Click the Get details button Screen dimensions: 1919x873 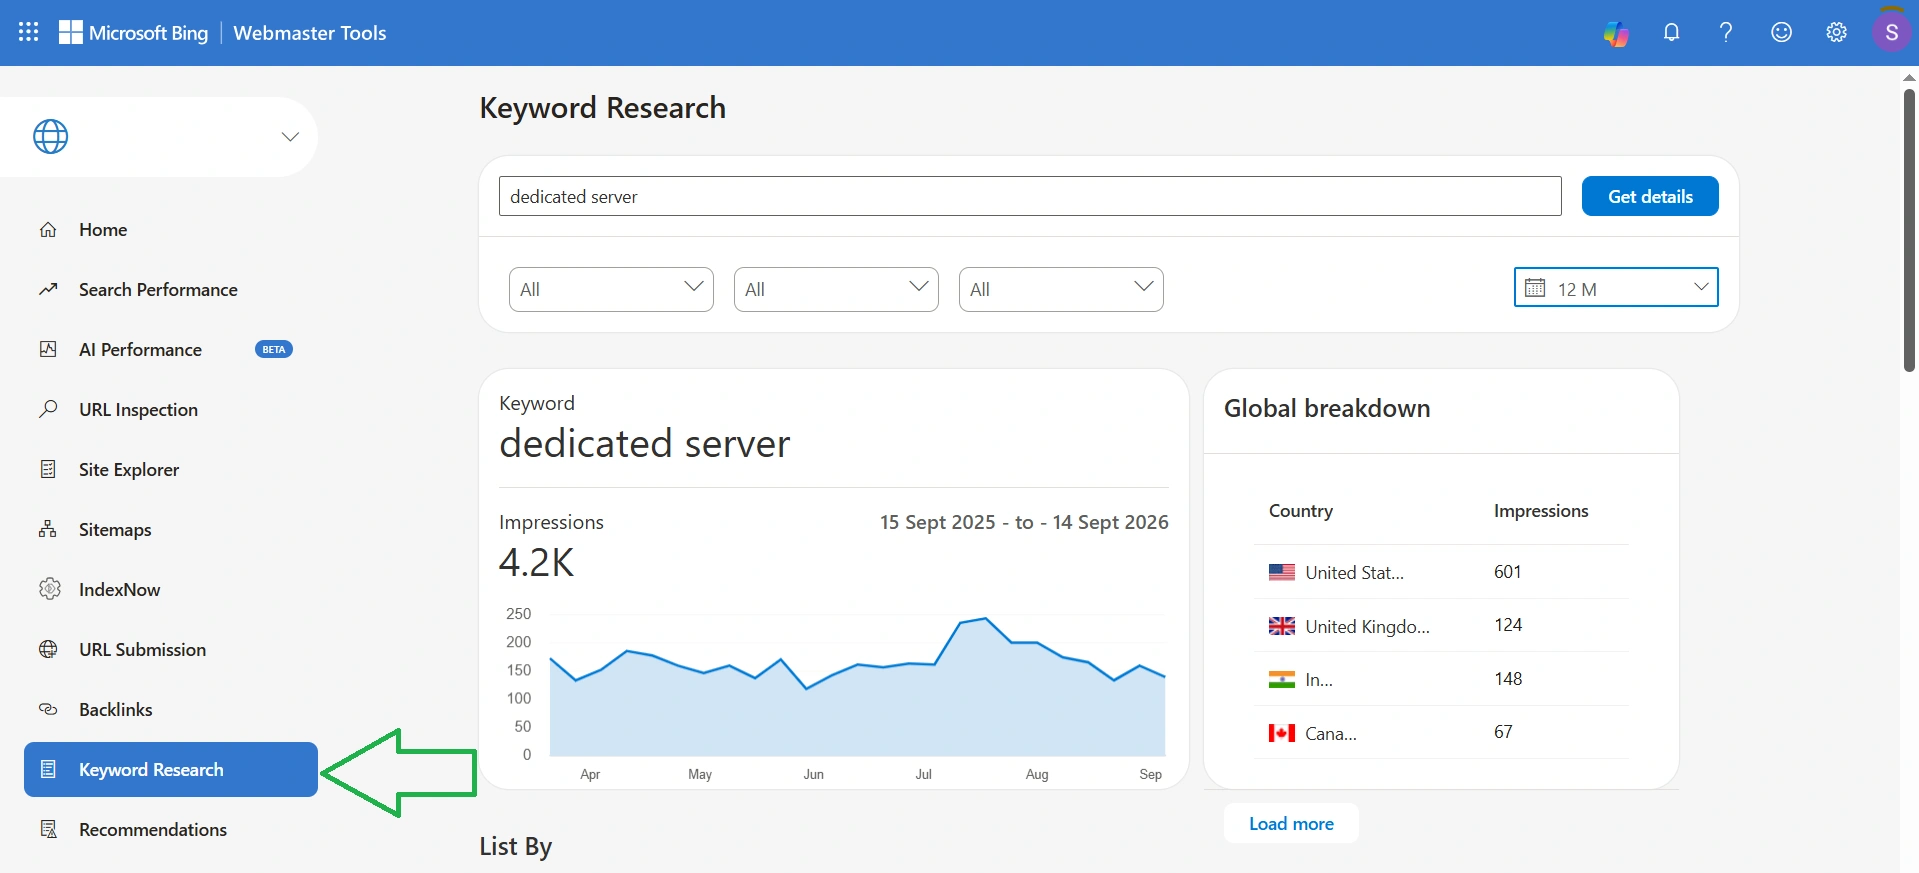pyautogui.click(x=1650, y=196)
